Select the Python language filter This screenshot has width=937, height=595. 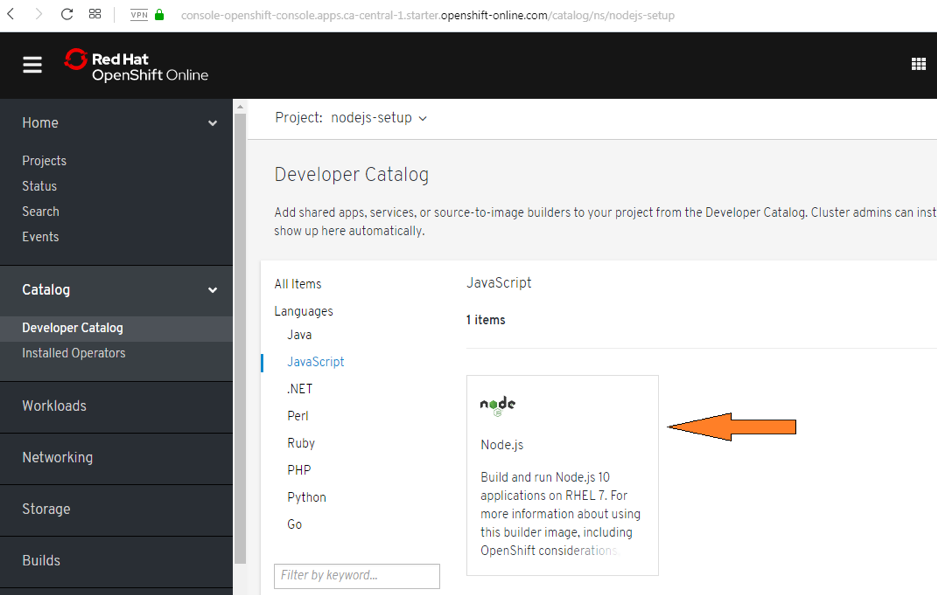(x=306, y=497)
